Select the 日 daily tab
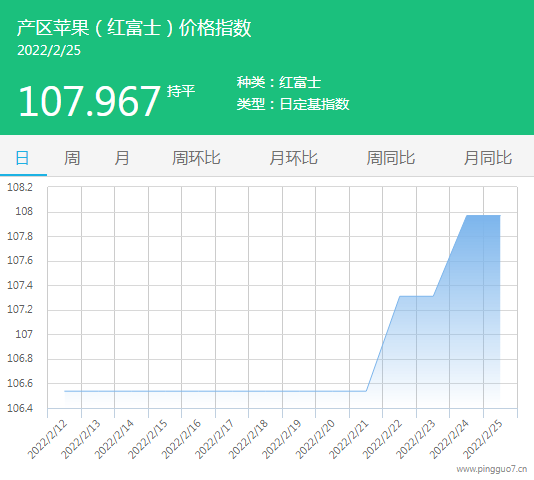 point(22,158)
